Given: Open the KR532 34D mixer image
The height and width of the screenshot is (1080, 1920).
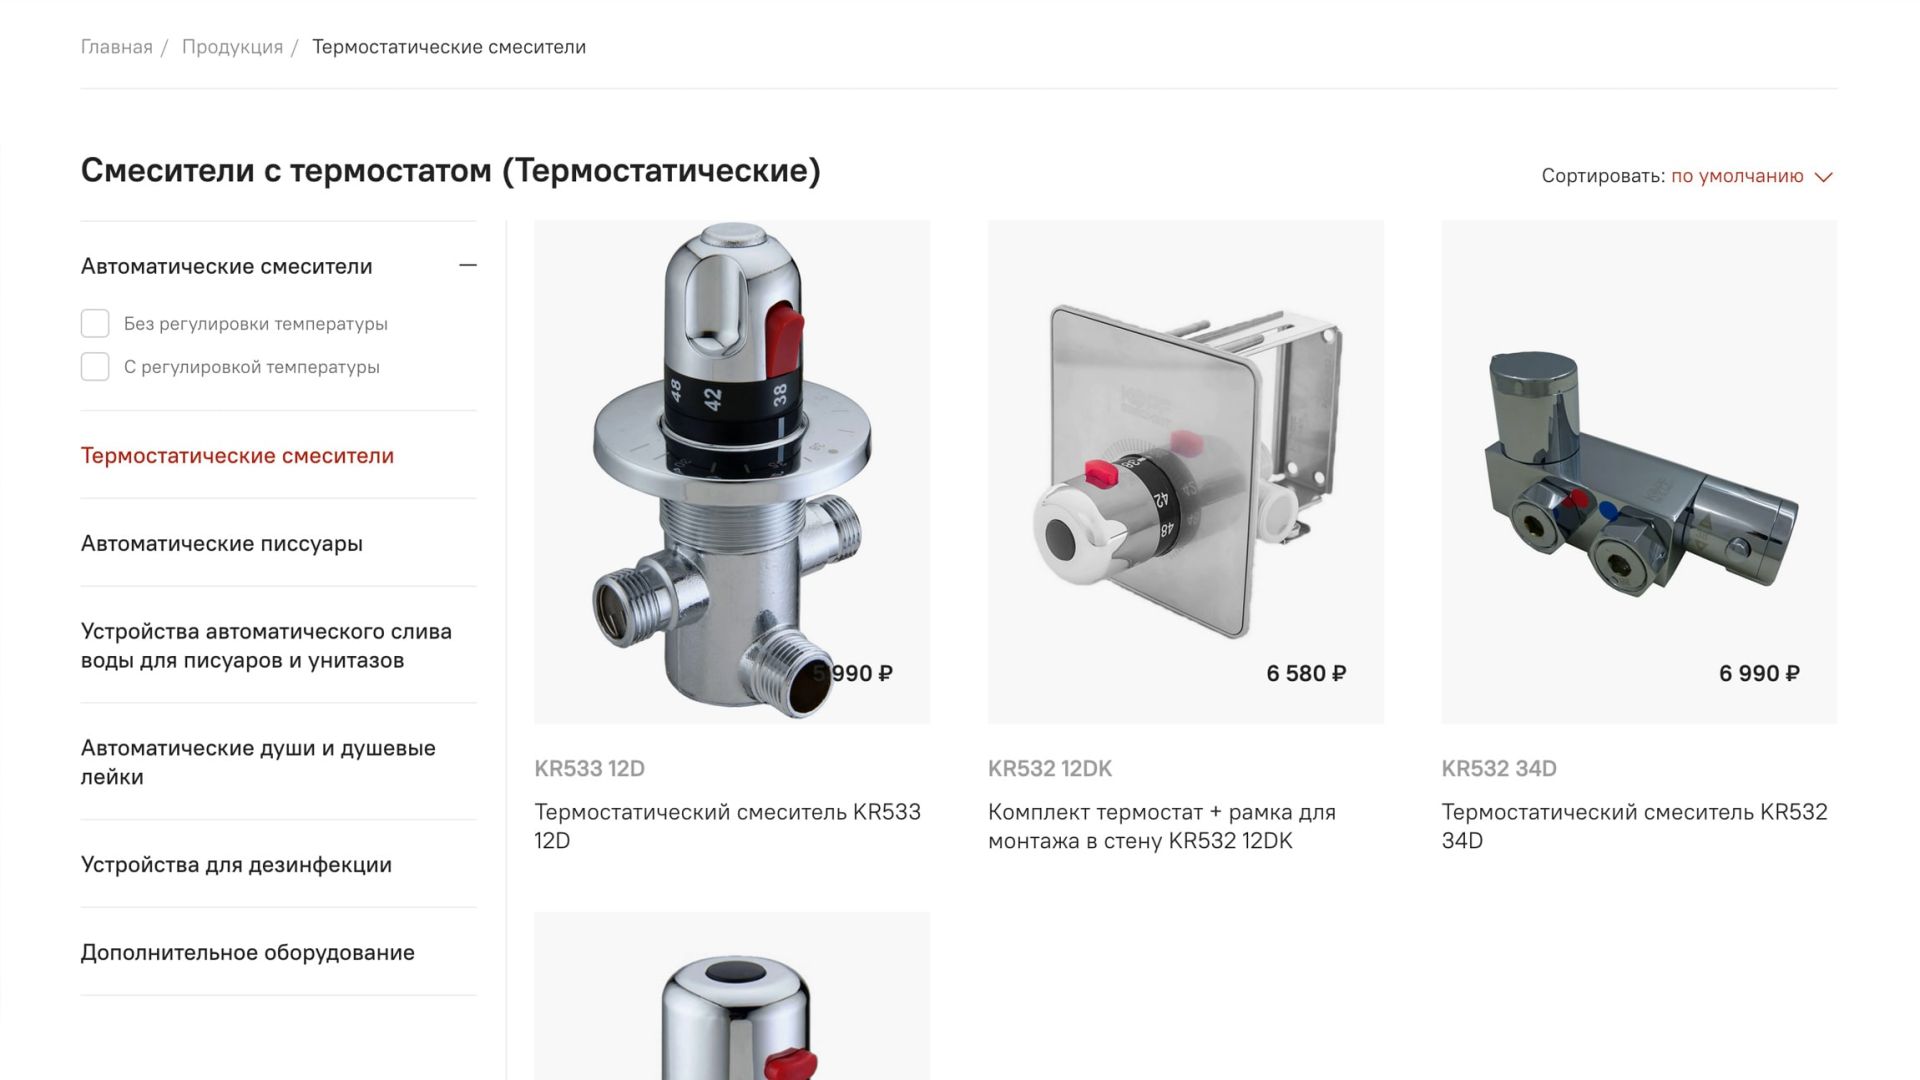Looking at the screenshot, I should point(1639,472).
